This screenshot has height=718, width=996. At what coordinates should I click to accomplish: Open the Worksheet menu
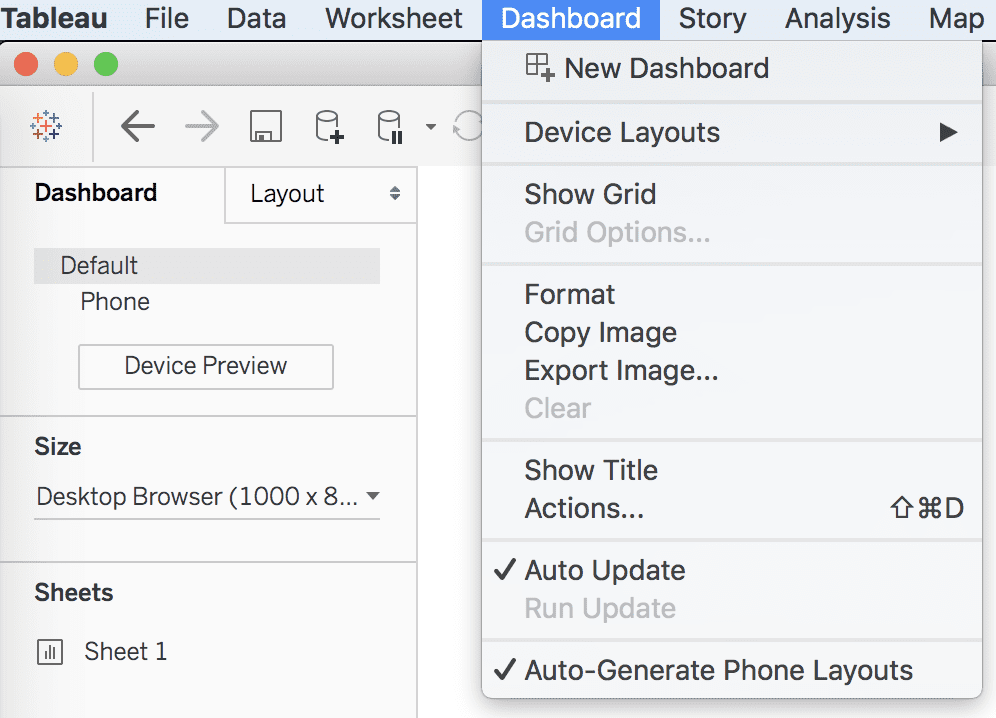coord(394,18)
